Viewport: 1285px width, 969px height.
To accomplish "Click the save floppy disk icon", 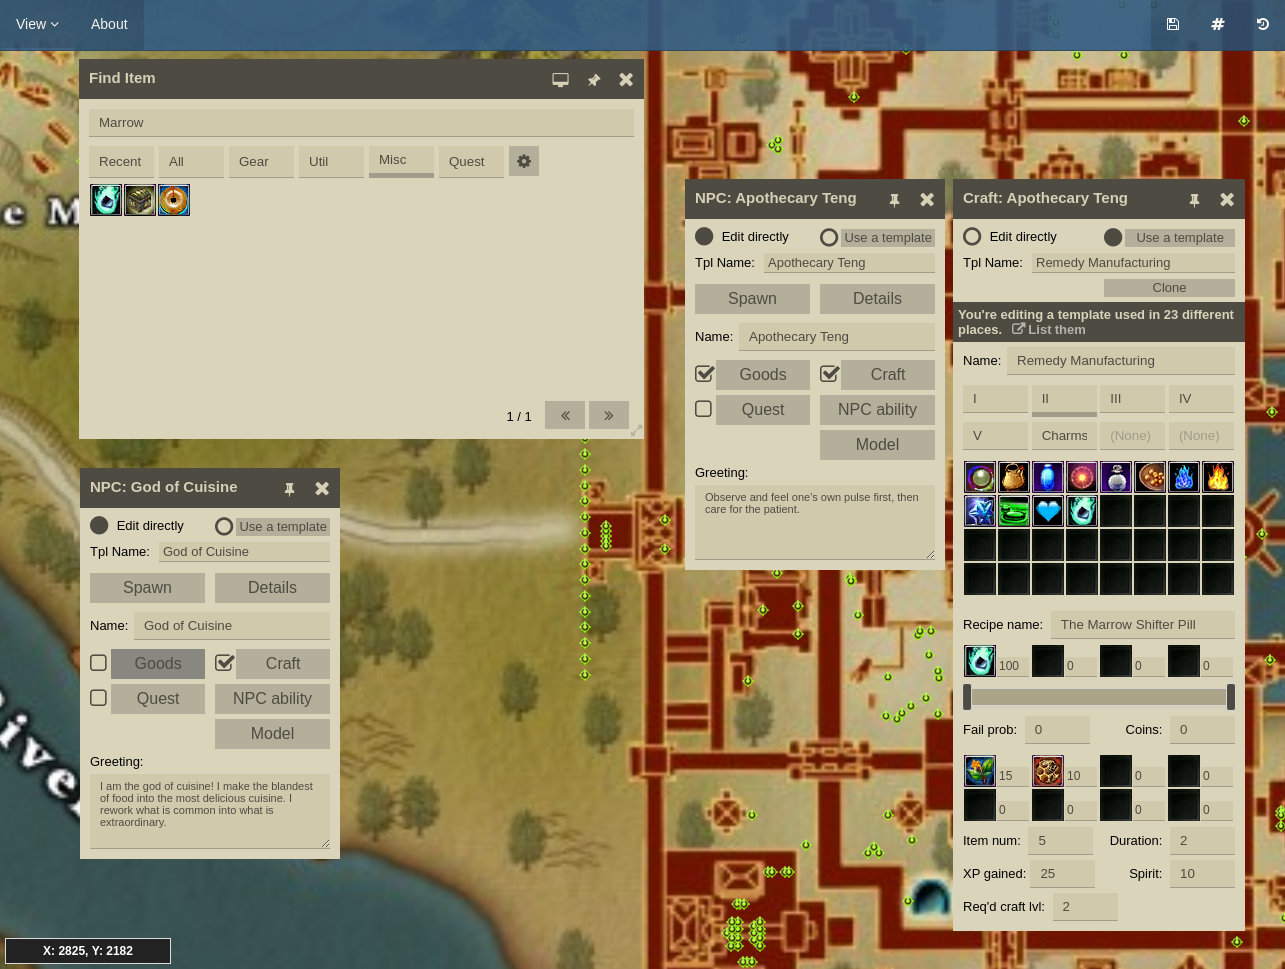I will pyautogui.click(x=1173, y=24).
